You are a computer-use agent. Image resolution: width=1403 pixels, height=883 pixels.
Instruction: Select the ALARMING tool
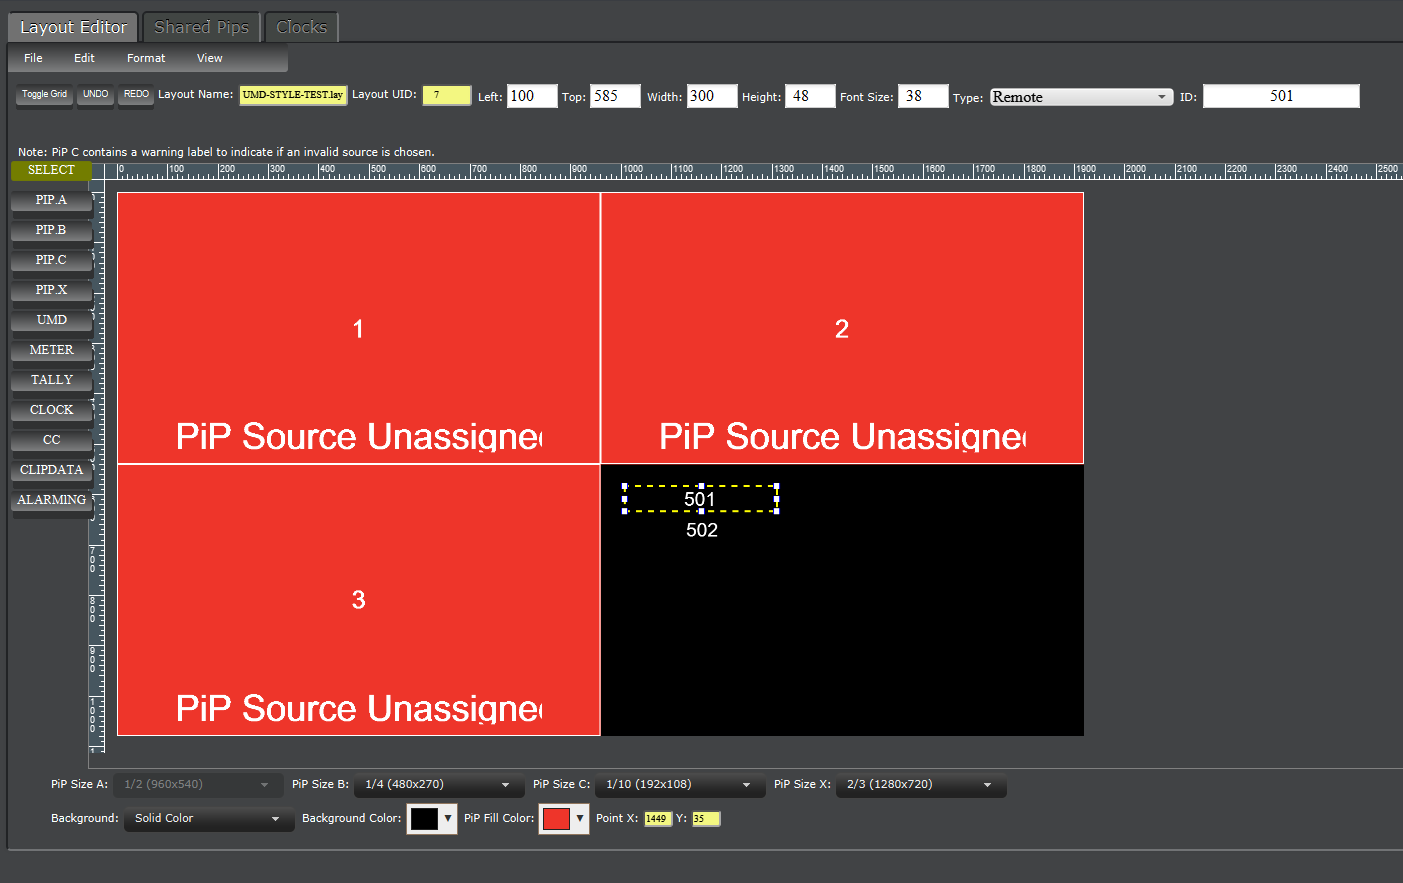(51, 500)
